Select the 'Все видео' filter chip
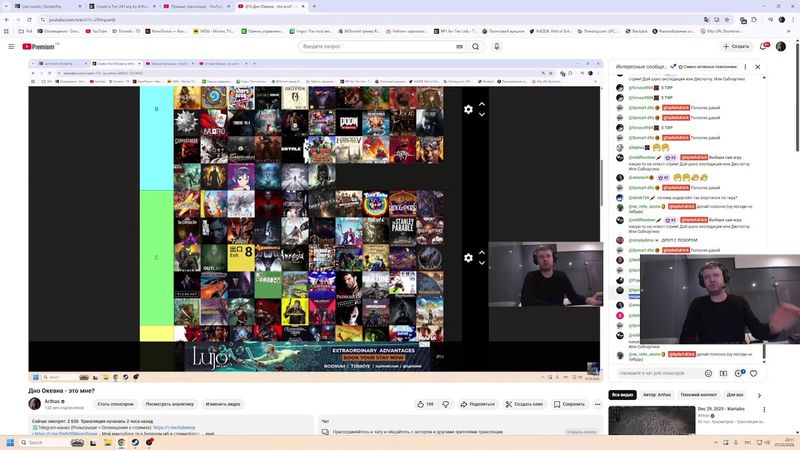Screen dimensions: 800x450 tap(623, 395)
